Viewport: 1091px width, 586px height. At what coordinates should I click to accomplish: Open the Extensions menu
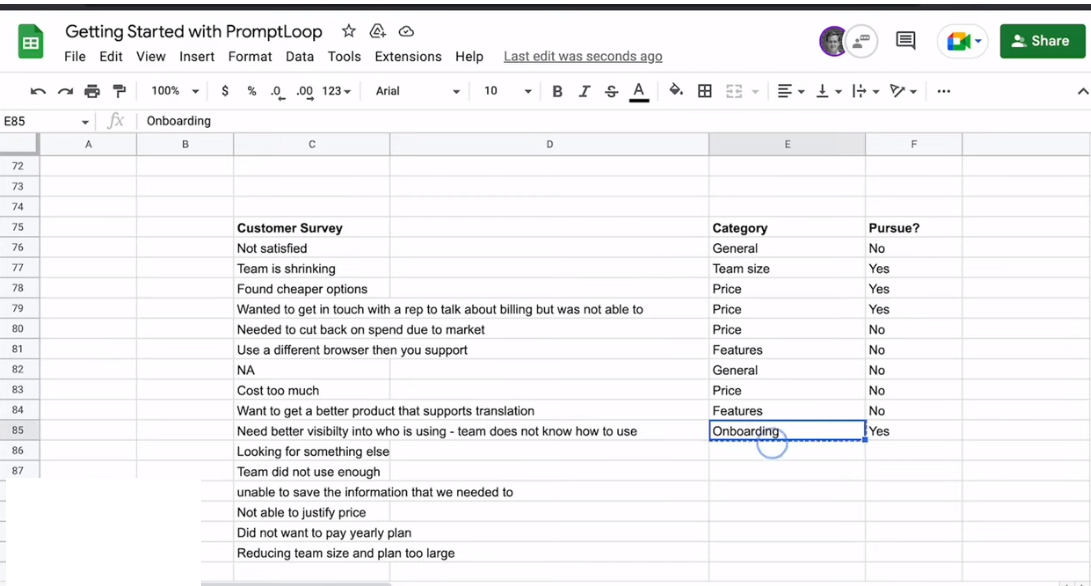(408, 57)
